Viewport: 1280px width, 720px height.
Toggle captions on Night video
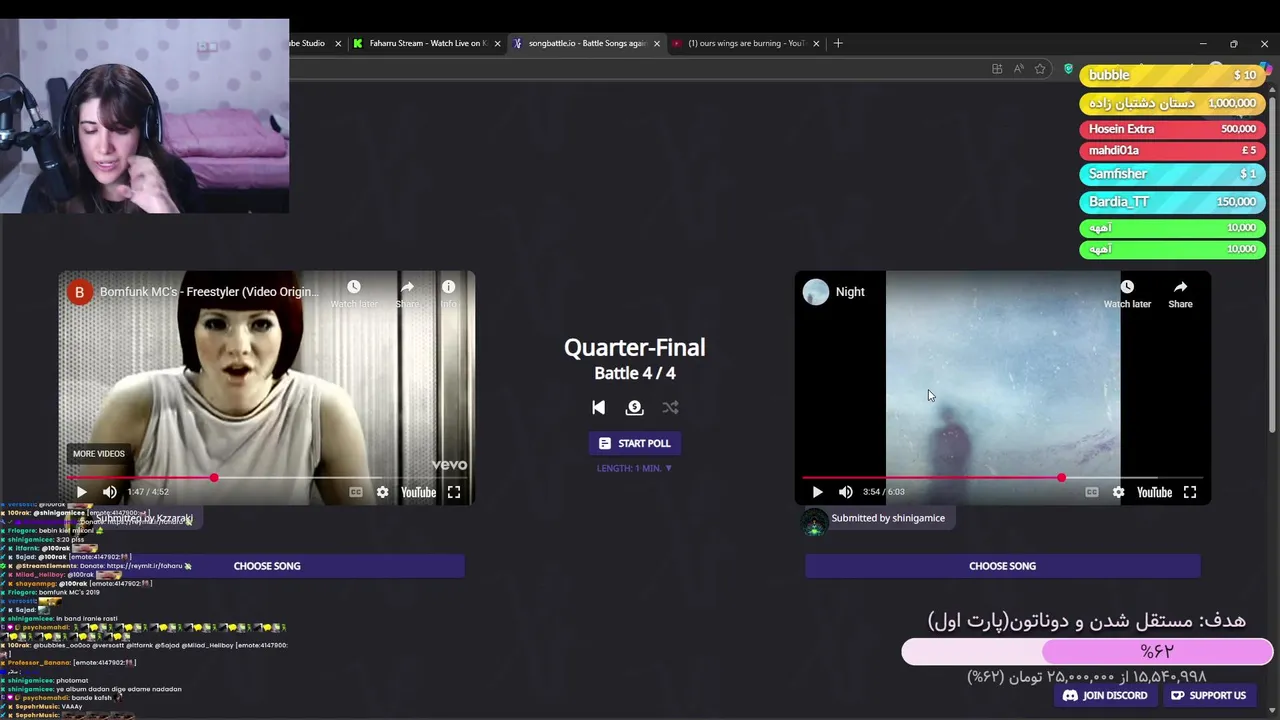coord(1092,492)
